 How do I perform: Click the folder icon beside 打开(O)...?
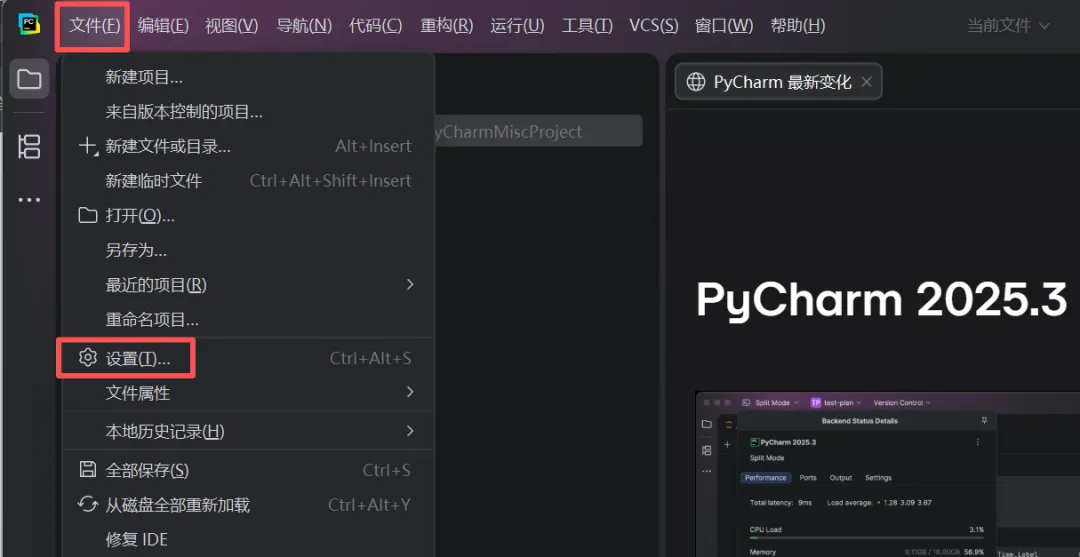tap(87, 216)
